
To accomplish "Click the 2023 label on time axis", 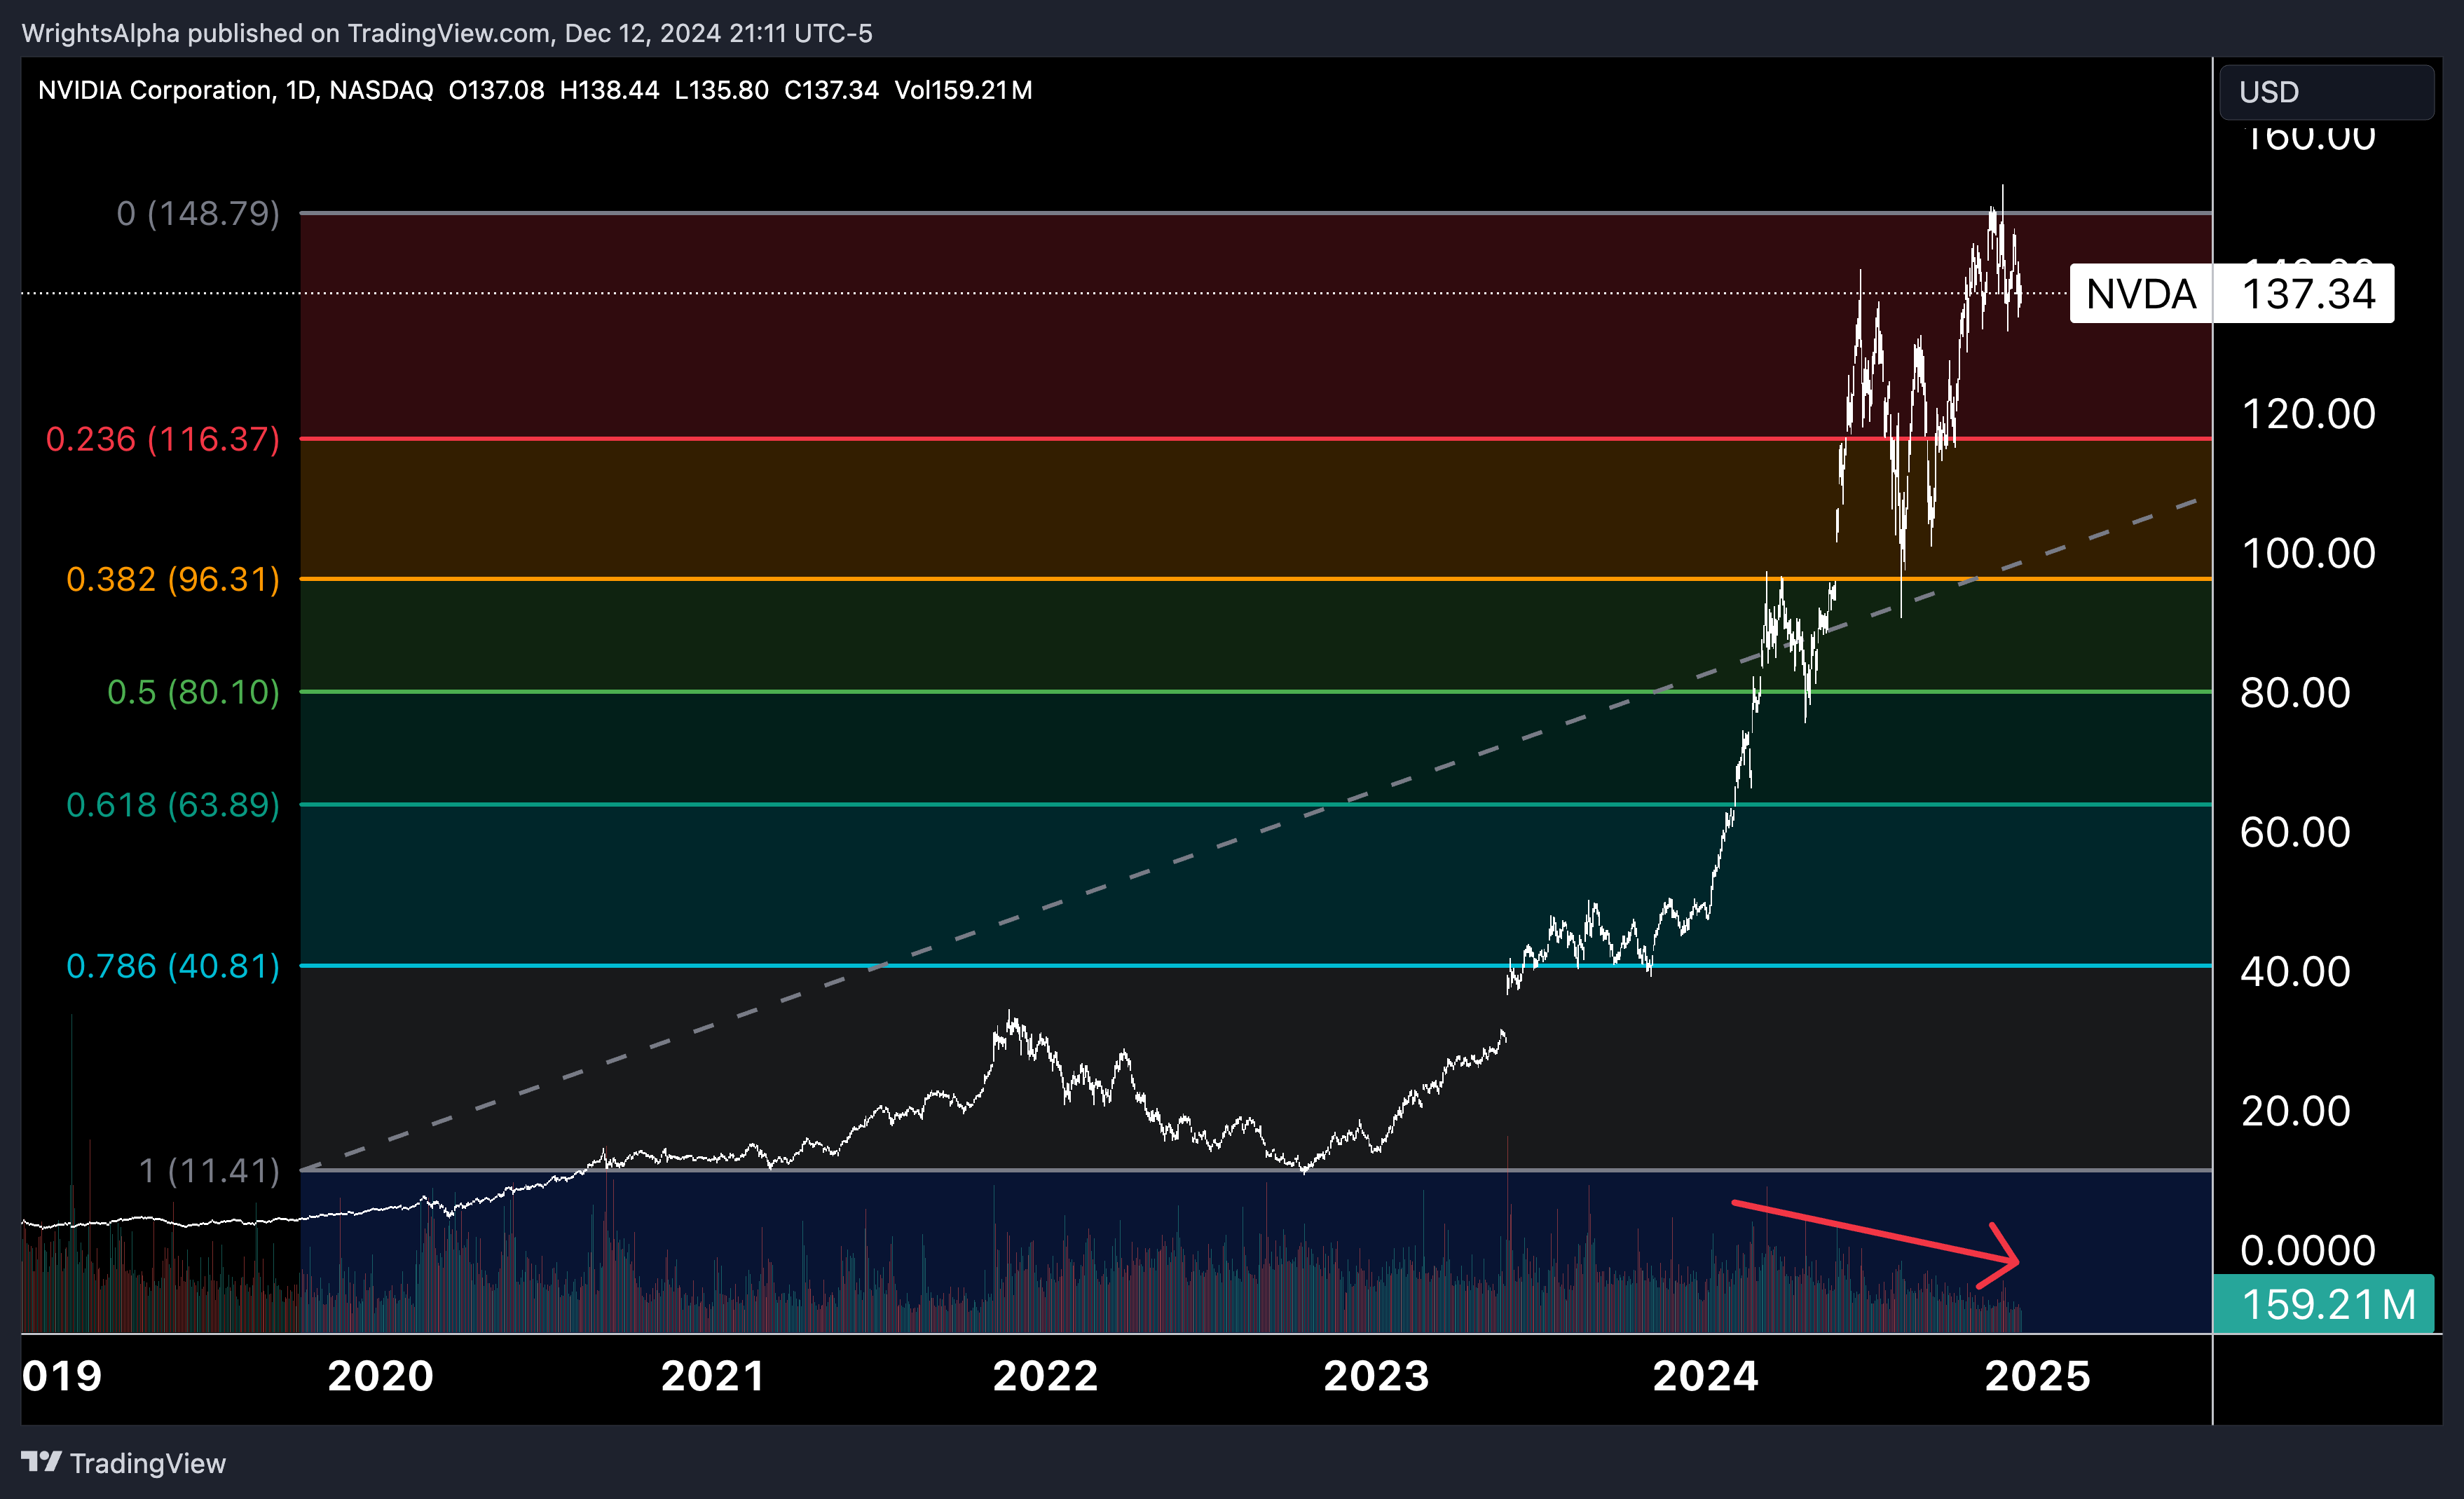I will (1376, 1376).
